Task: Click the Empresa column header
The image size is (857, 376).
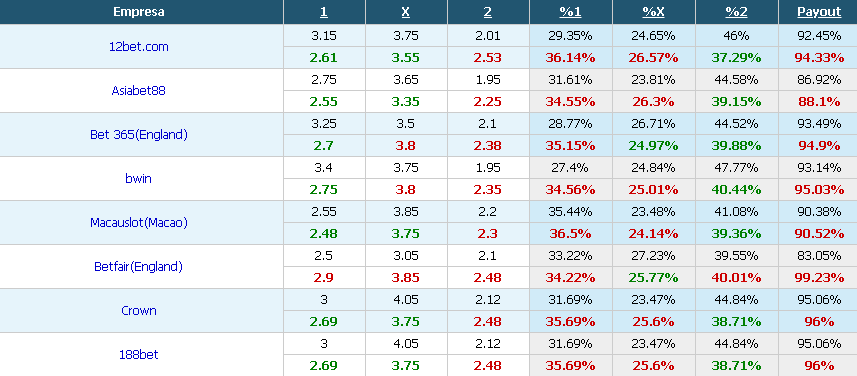Action: point(139,12)
